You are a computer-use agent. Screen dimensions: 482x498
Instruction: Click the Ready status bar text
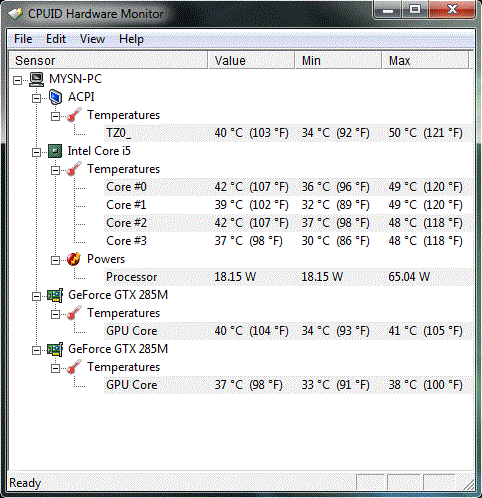pyautogui.click(x=25, y=483)
